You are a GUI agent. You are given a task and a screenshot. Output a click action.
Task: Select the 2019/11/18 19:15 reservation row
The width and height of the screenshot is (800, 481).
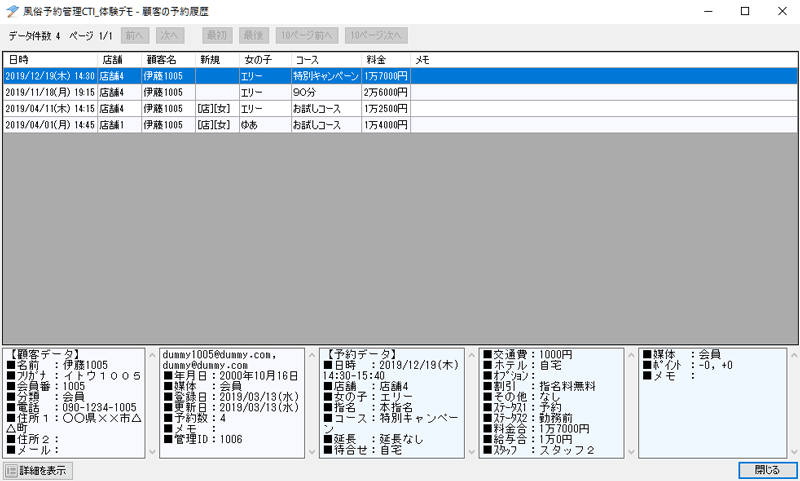(x=200, y=92)
